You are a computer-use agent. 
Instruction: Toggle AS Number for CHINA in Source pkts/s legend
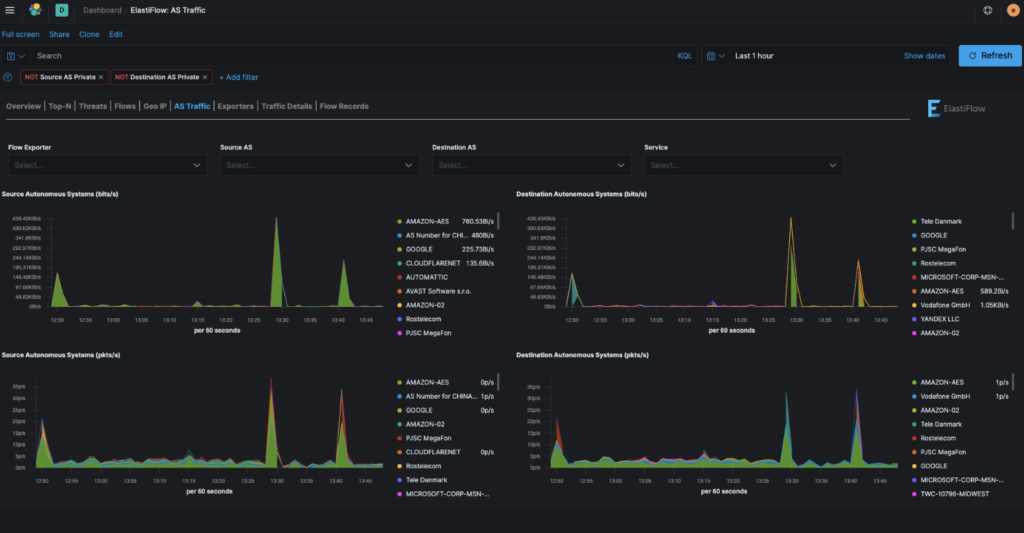click(439, 396)
